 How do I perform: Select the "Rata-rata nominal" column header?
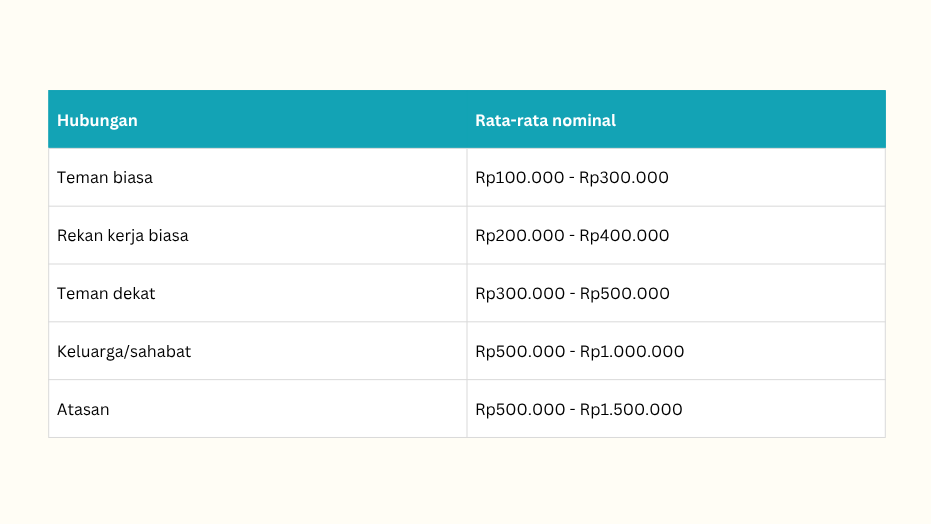click(545, 120)
